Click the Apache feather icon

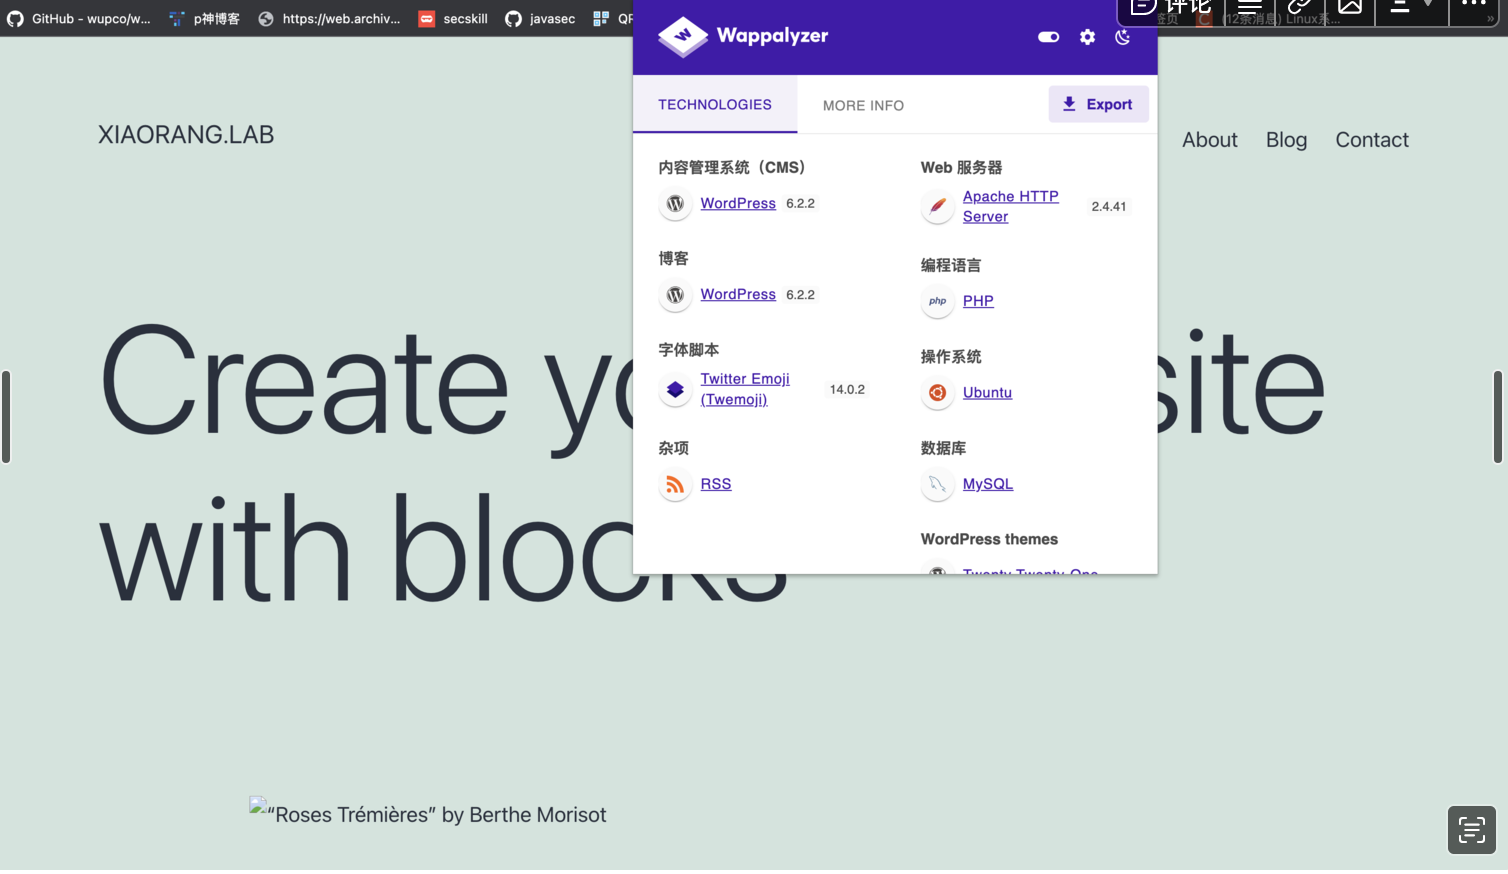click(937, 207)
